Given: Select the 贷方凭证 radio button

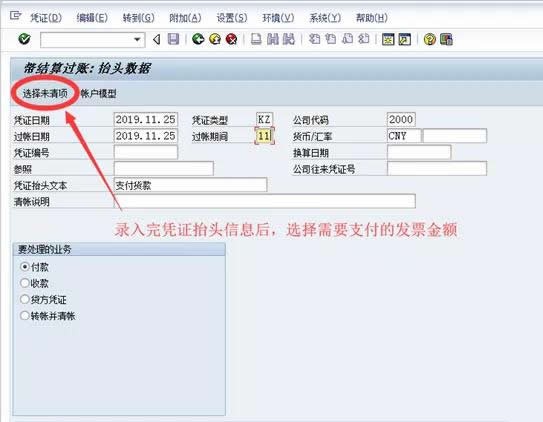Looking at the screenshot, I should click(25, 299).
